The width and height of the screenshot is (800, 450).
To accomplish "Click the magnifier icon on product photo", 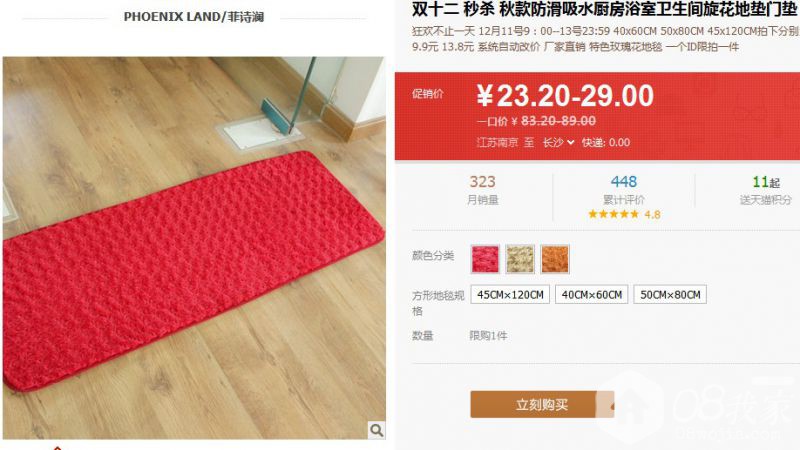I will click(x=377, y=430).
